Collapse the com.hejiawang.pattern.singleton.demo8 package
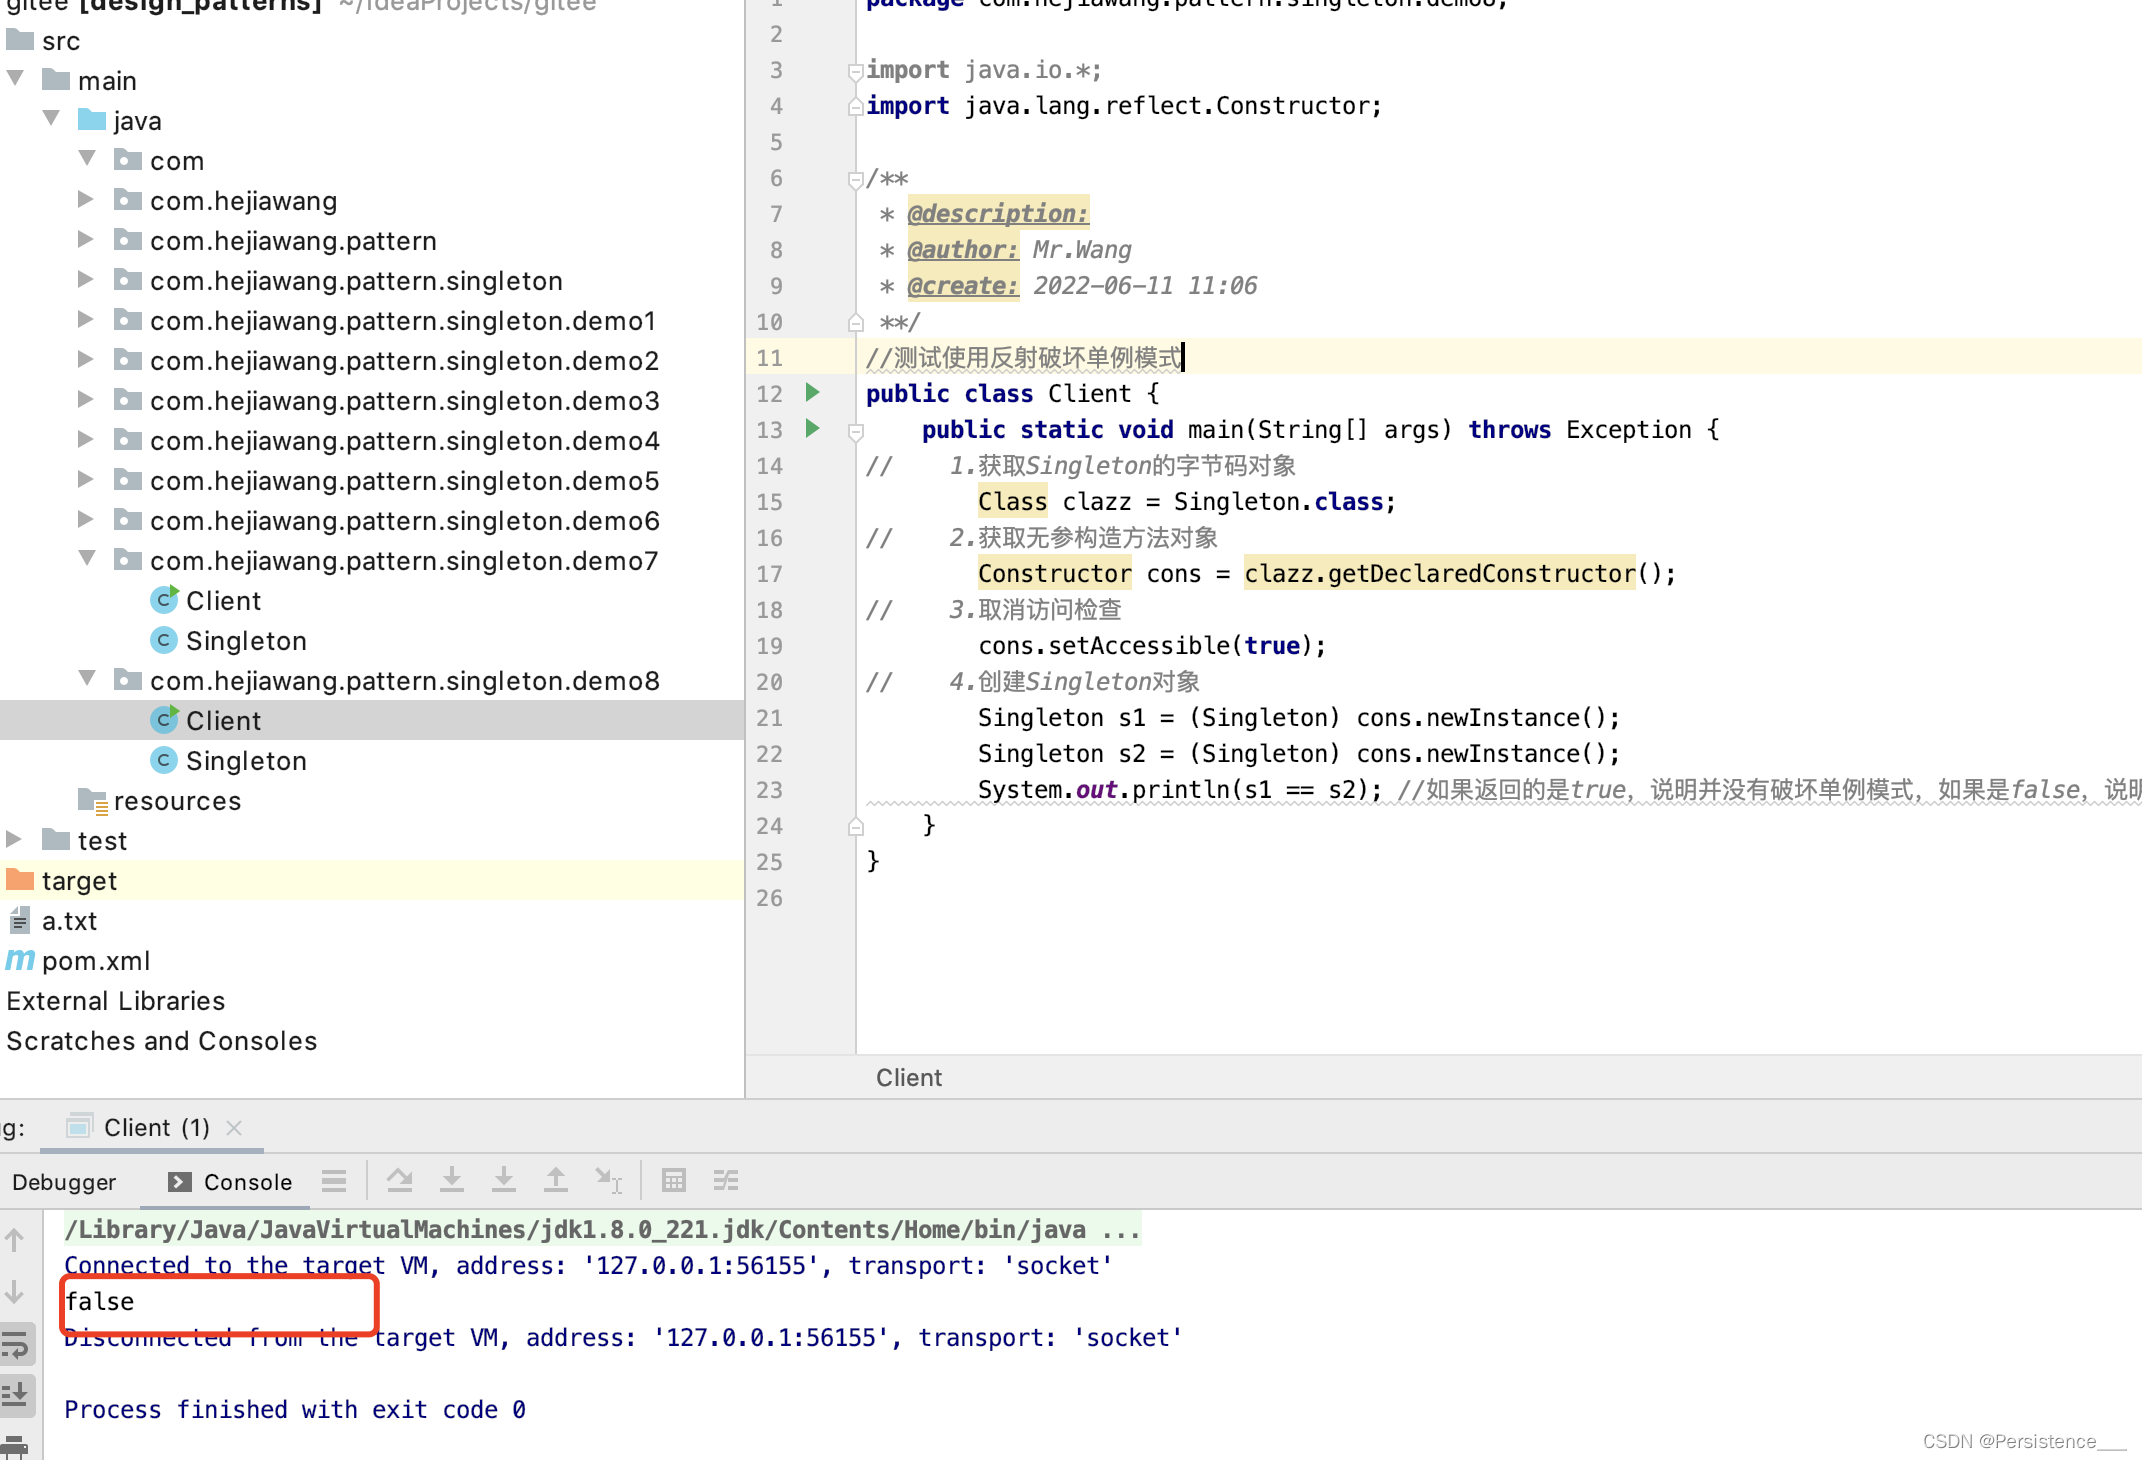The image size is (2142, 1460). pos(88,679)
